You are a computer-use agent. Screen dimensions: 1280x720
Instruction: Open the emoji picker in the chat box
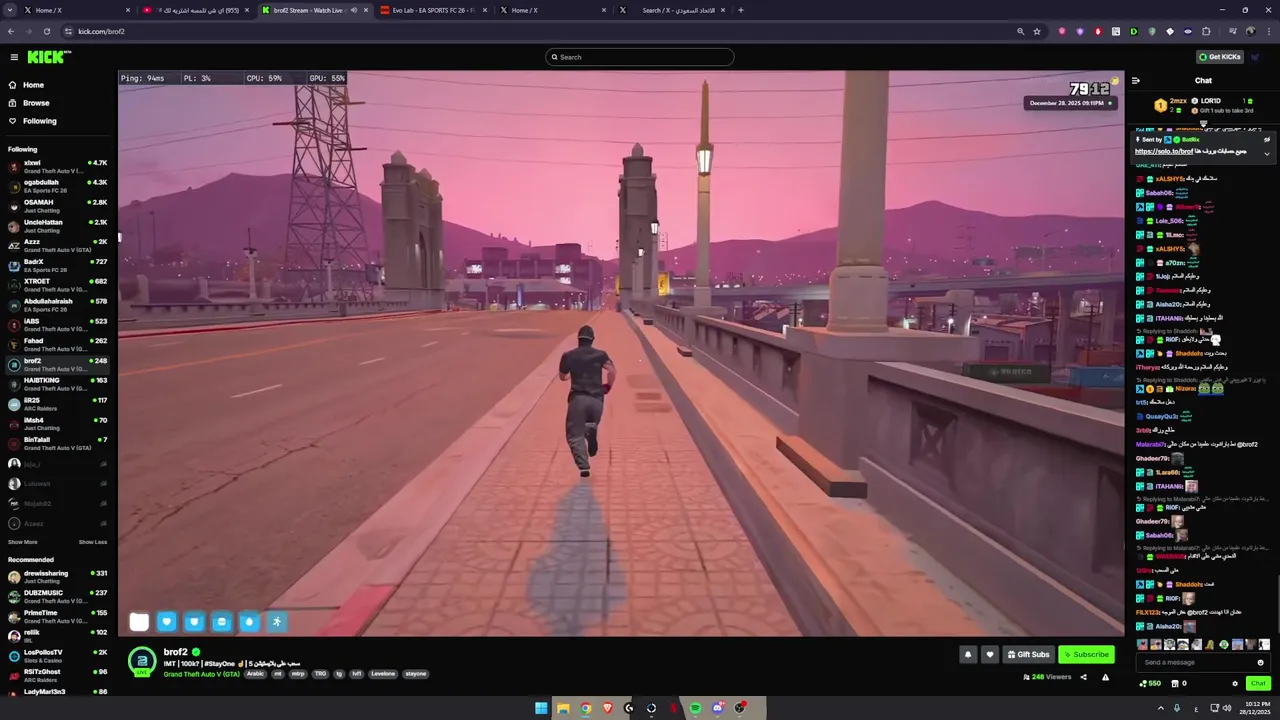(x=1260, y=662)
